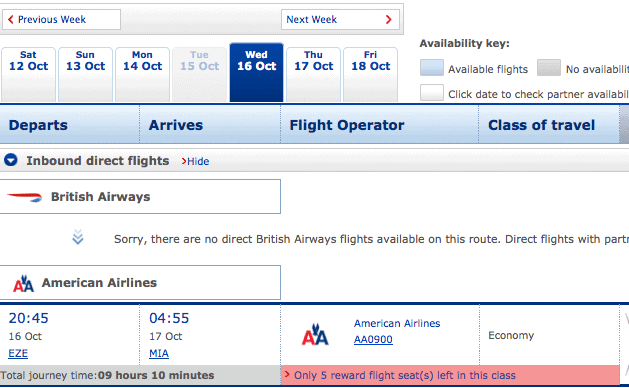
Task: Open the MIA arrival airport link
Action: (159, 353)
